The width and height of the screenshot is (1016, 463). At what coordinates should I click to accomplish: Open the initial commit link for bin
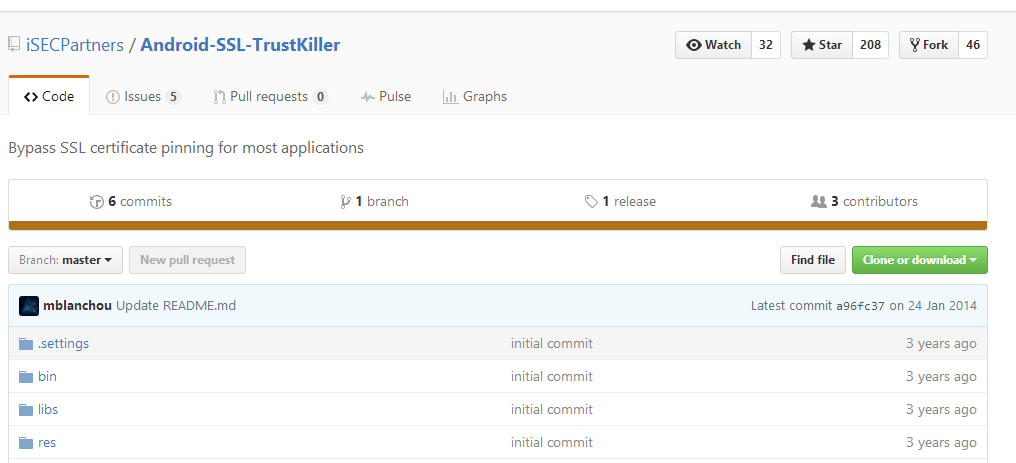[551, 377]
